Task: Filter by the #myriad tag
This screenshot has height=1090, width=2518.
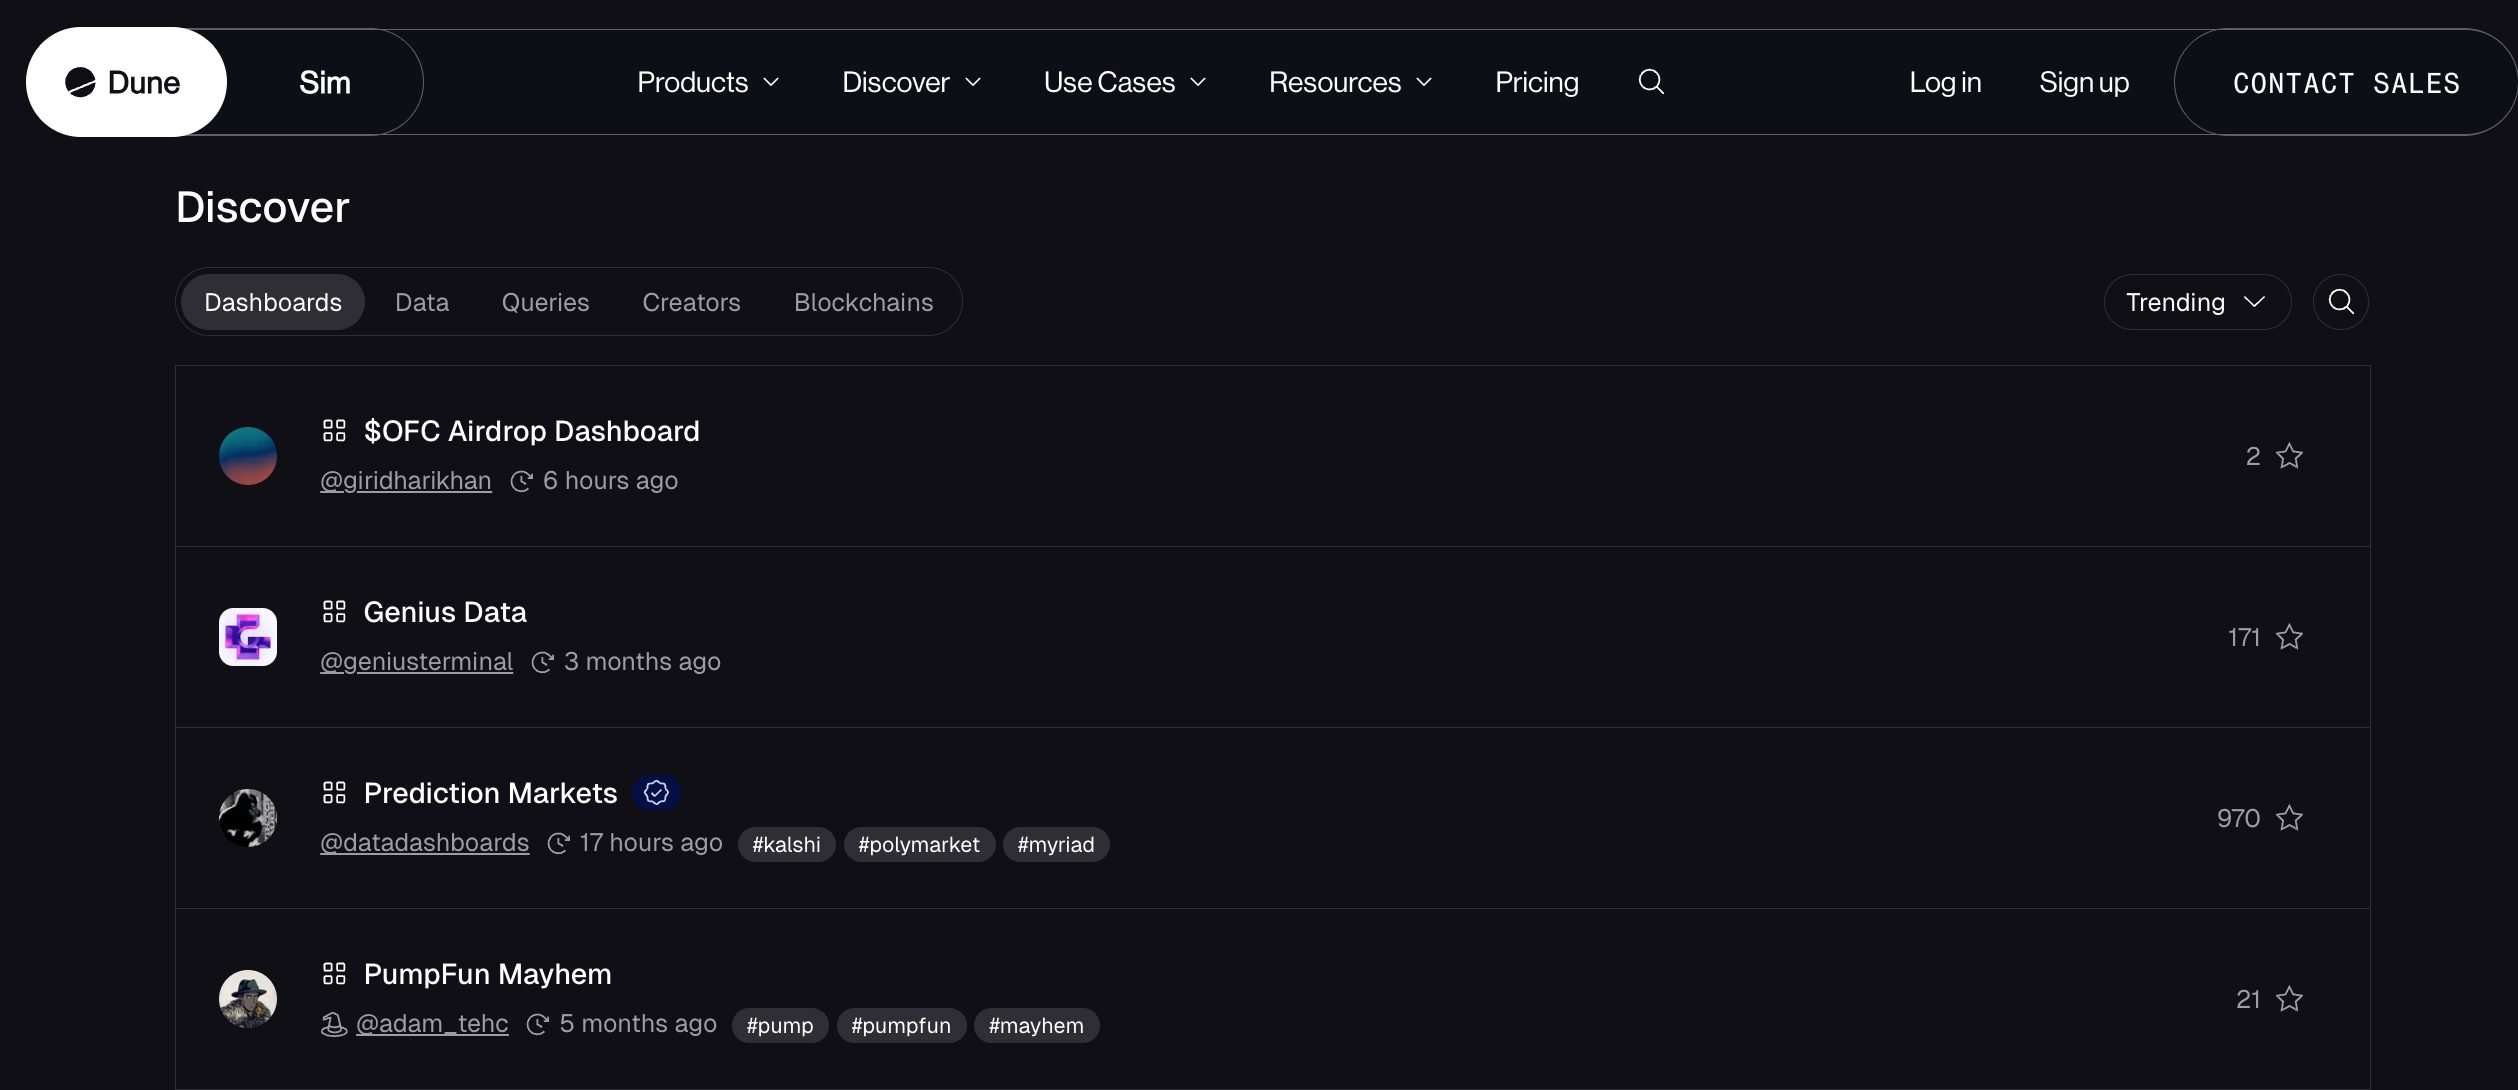Action: coord(1056,844)
